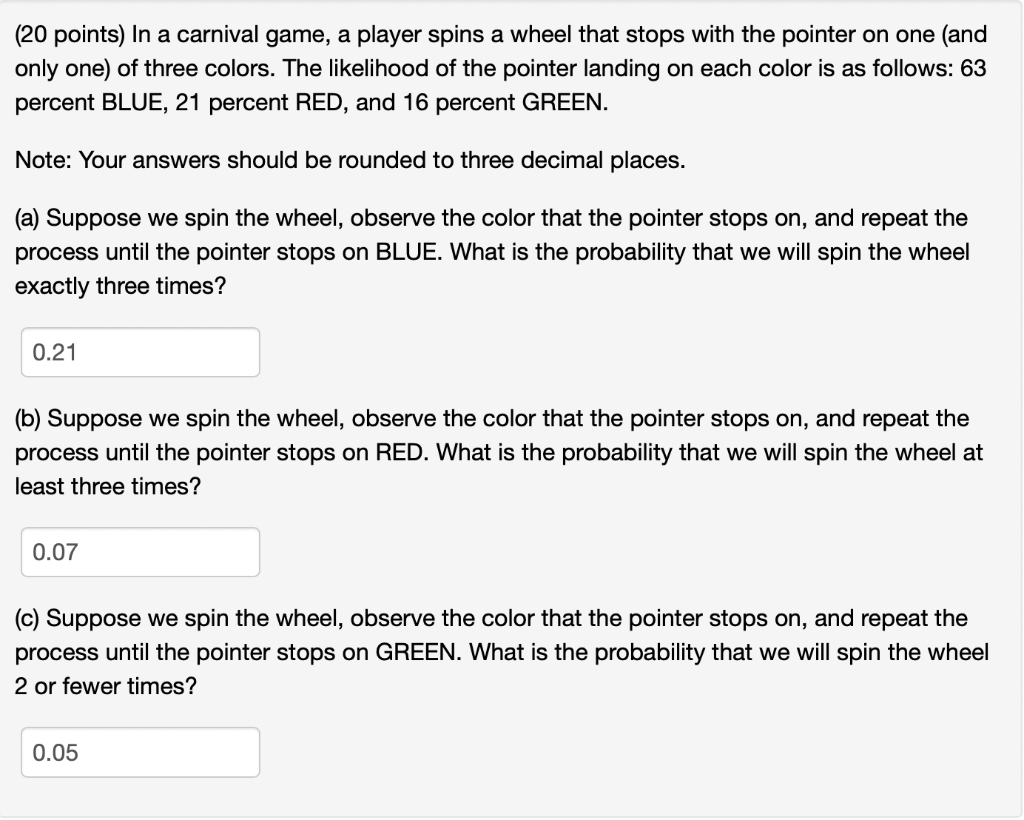Select the text in part (b) answer box
1024x820 pixels.
pos(53,552)
